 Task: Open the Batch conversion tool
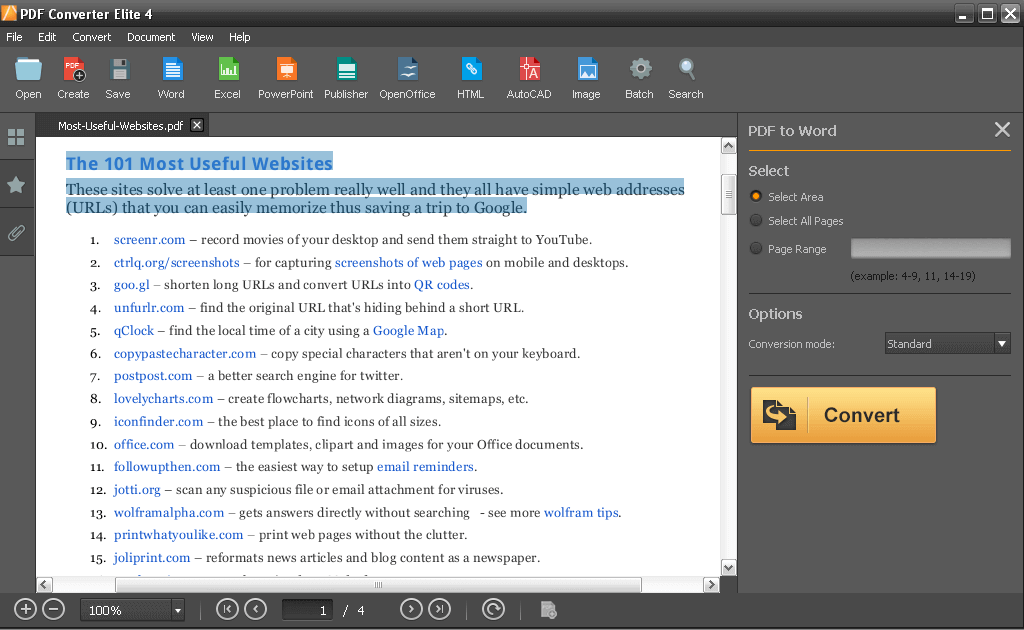pos(639,78)
